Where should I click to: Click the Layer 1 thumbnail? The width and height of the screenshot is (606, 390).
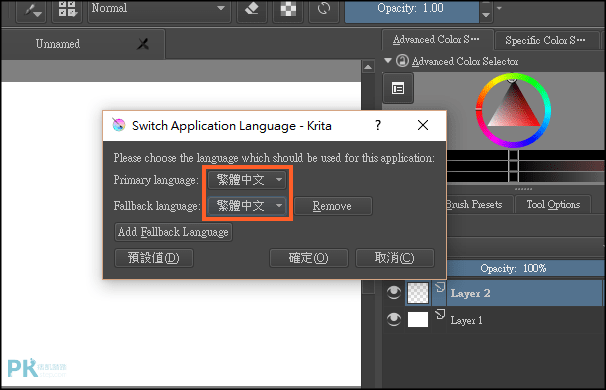pyautogui.click(x=418, y=319)
